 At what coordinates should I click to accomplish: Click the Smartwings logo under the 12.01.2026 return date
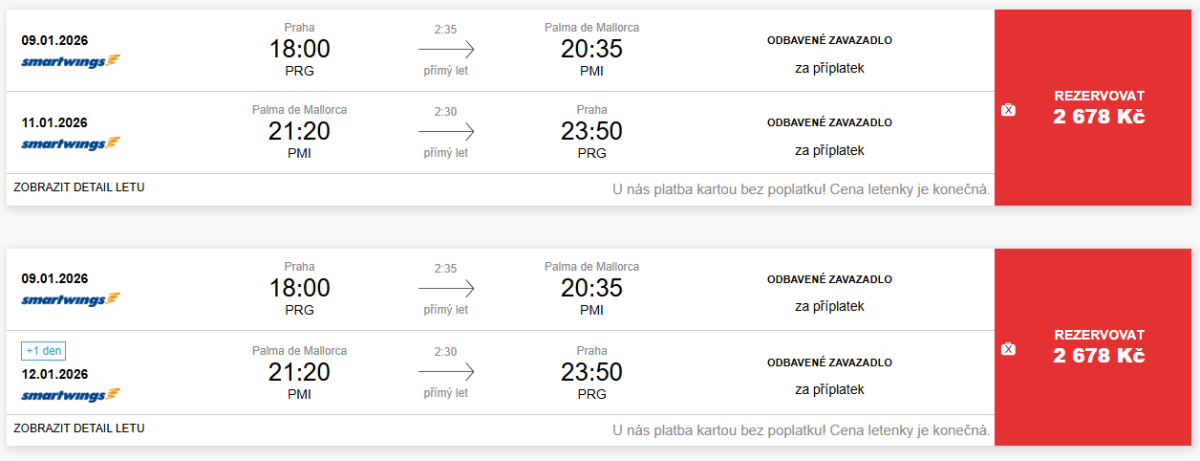point(71,394)
